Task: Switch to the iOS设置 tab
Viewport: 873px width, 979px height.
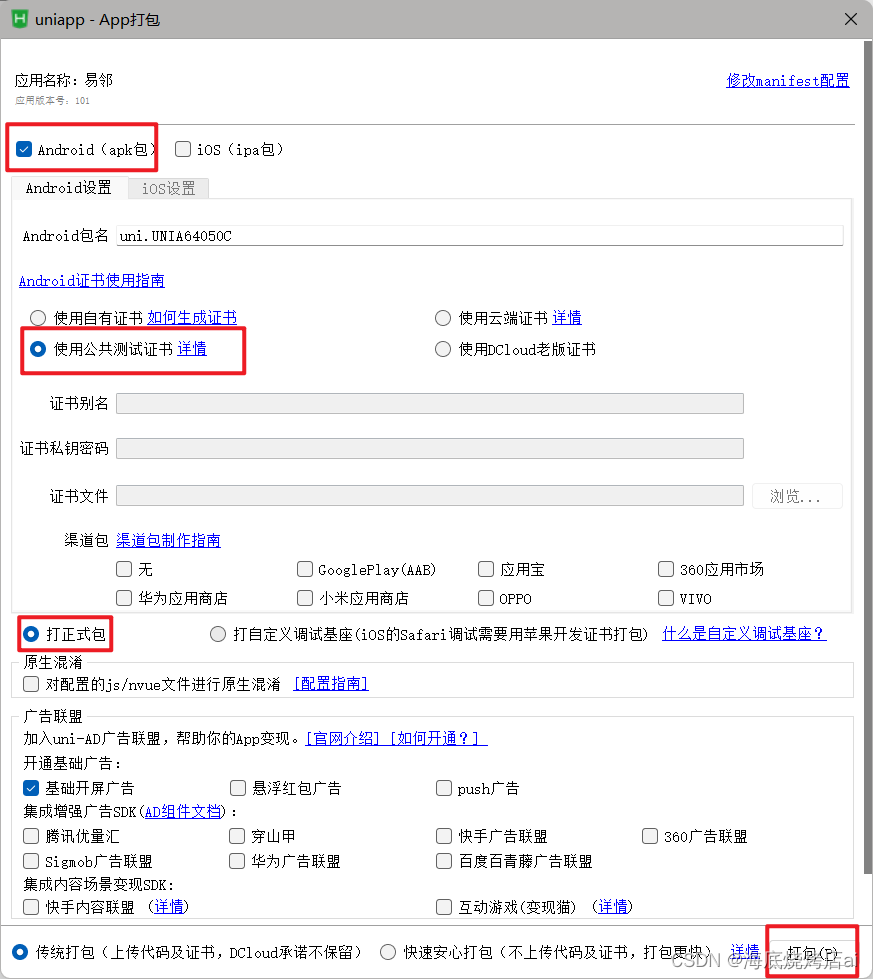Action: pyautogui.click(x=167, y=187)
